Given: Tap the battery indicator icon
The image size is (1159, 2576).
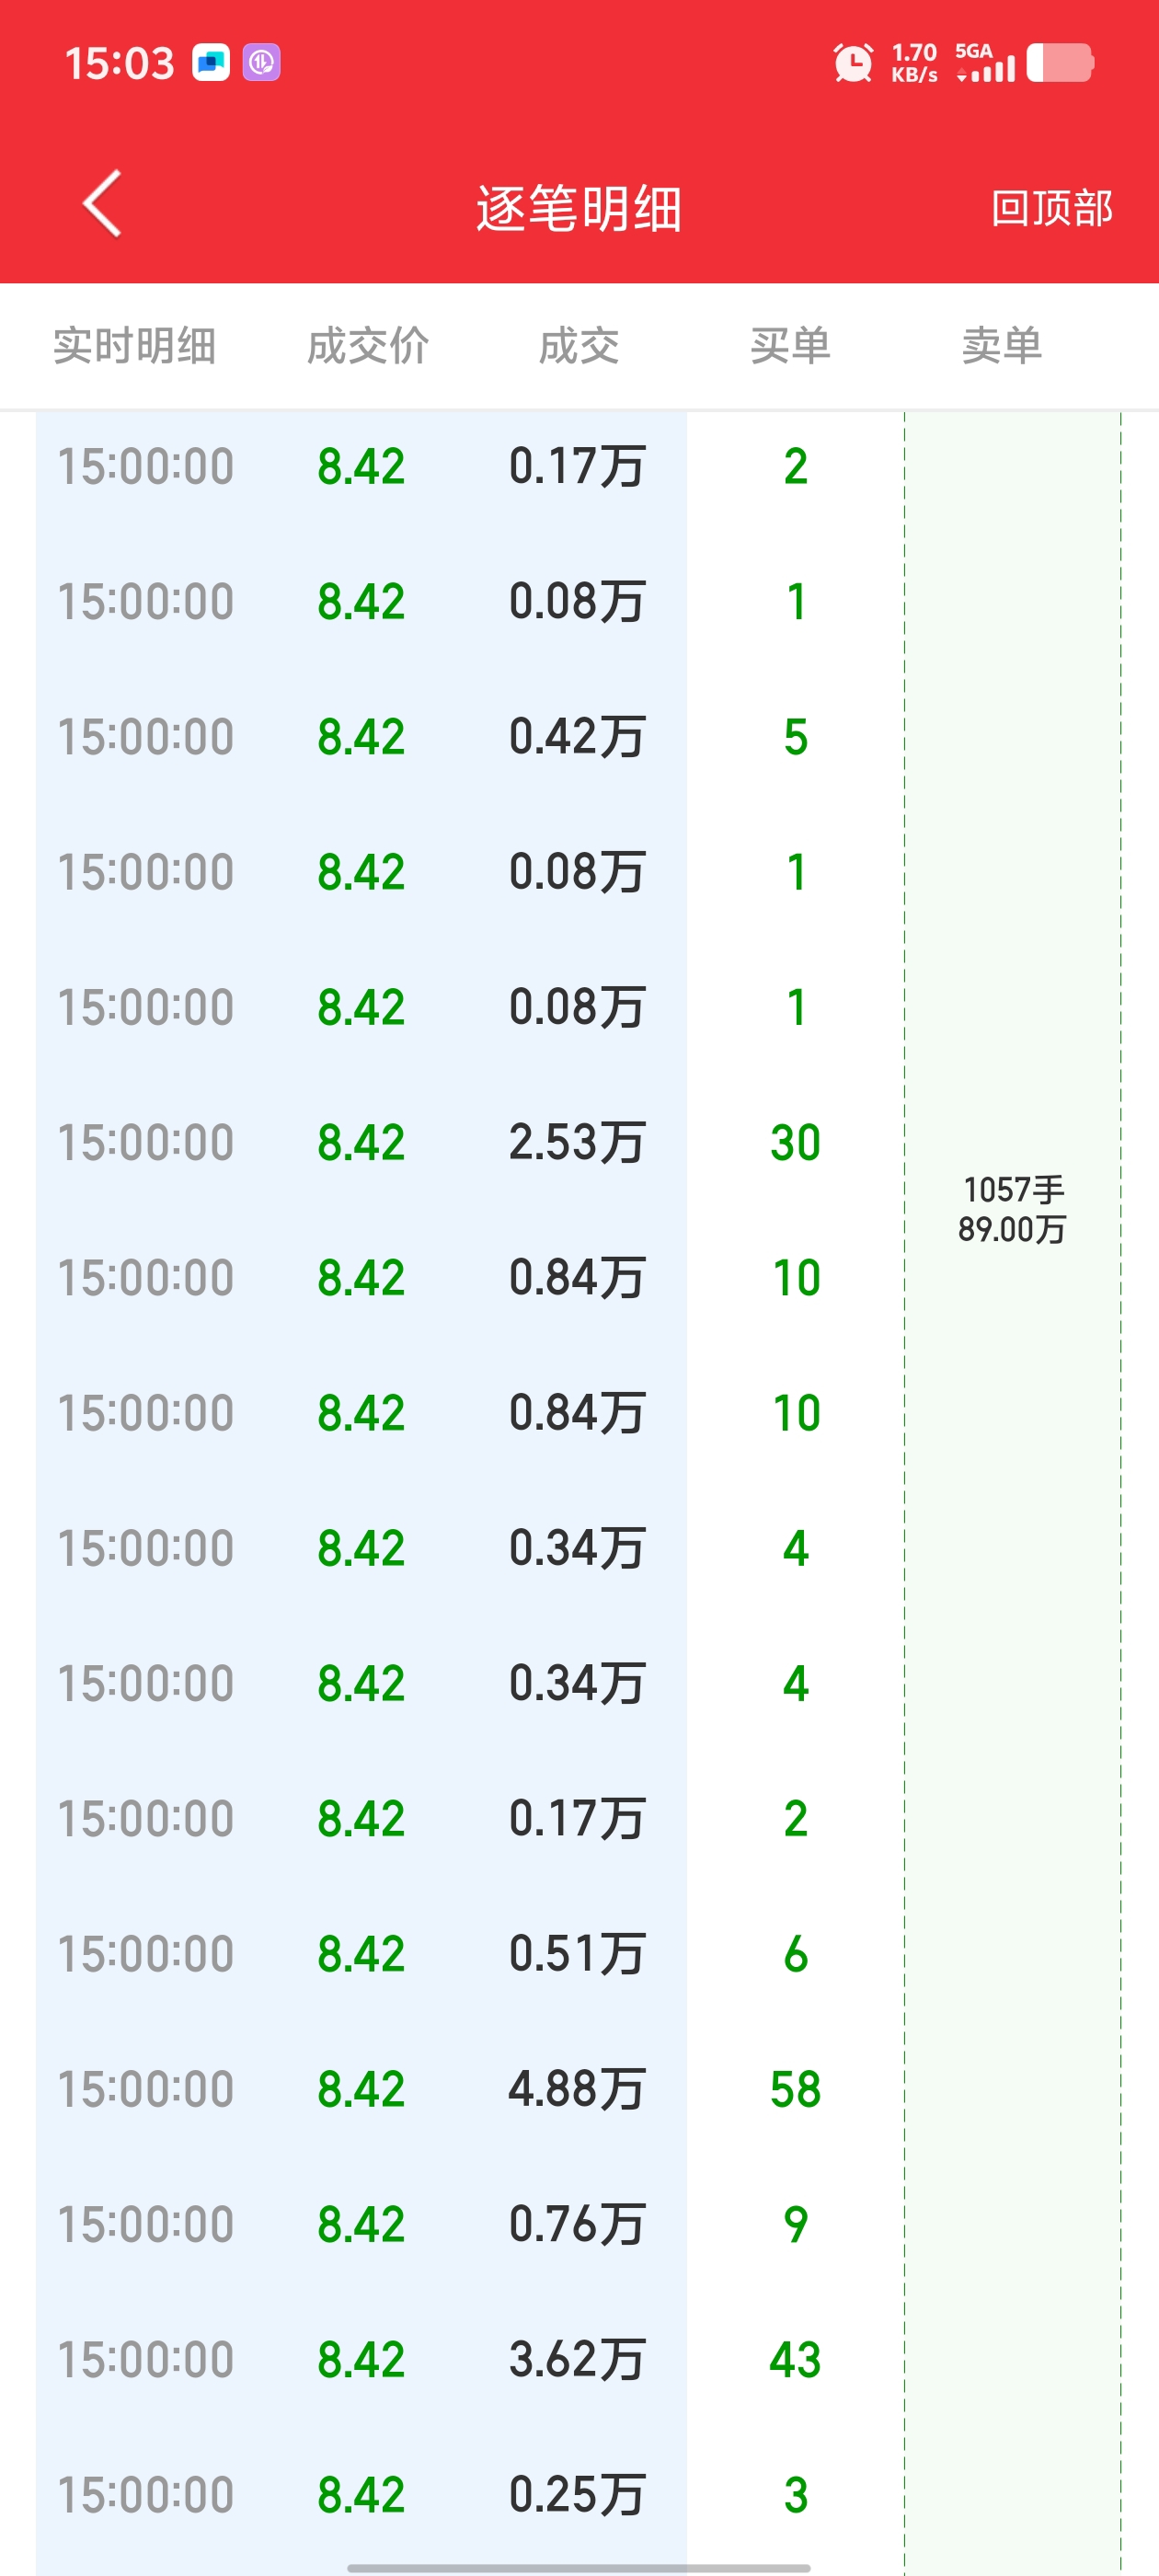Looking at the screenshot, I should [x=1060, y=63].
